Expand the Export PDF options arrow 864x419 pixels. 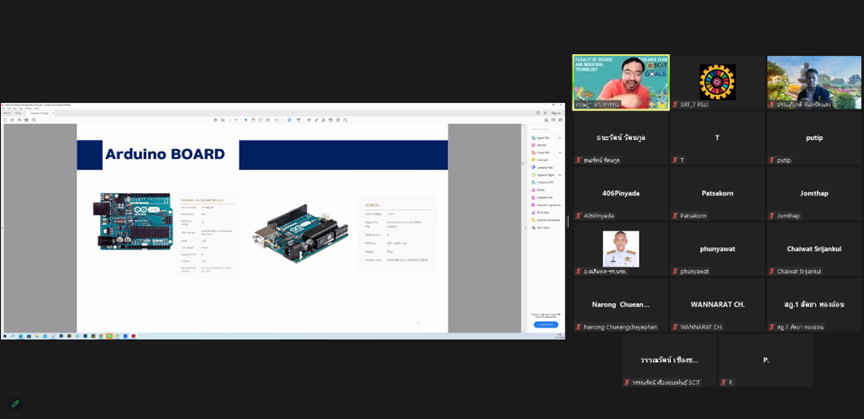tap(560, 138)
